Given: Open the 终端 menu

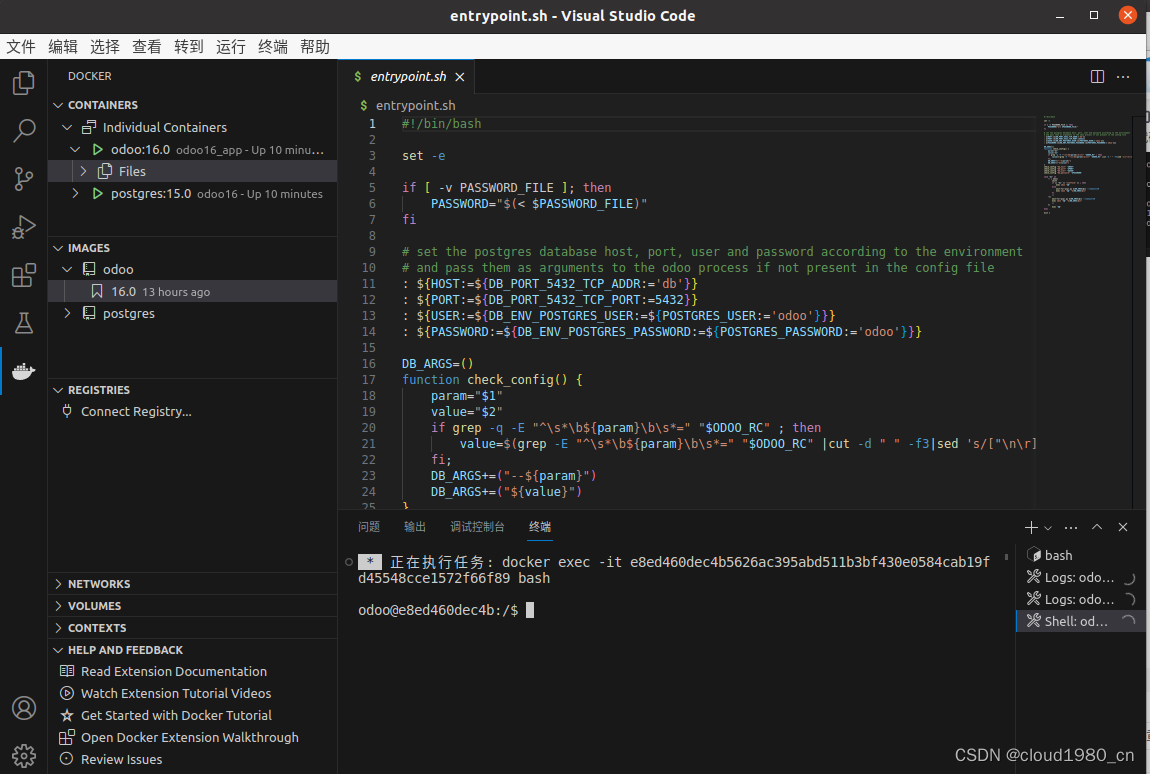Looking at the screenshot, I should click(x=271, y=46).
